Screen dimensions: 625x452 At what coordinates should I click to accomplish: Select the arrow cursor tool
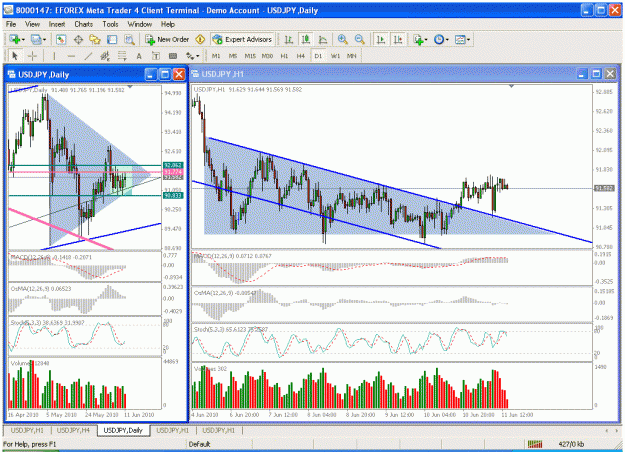[15, 56]
